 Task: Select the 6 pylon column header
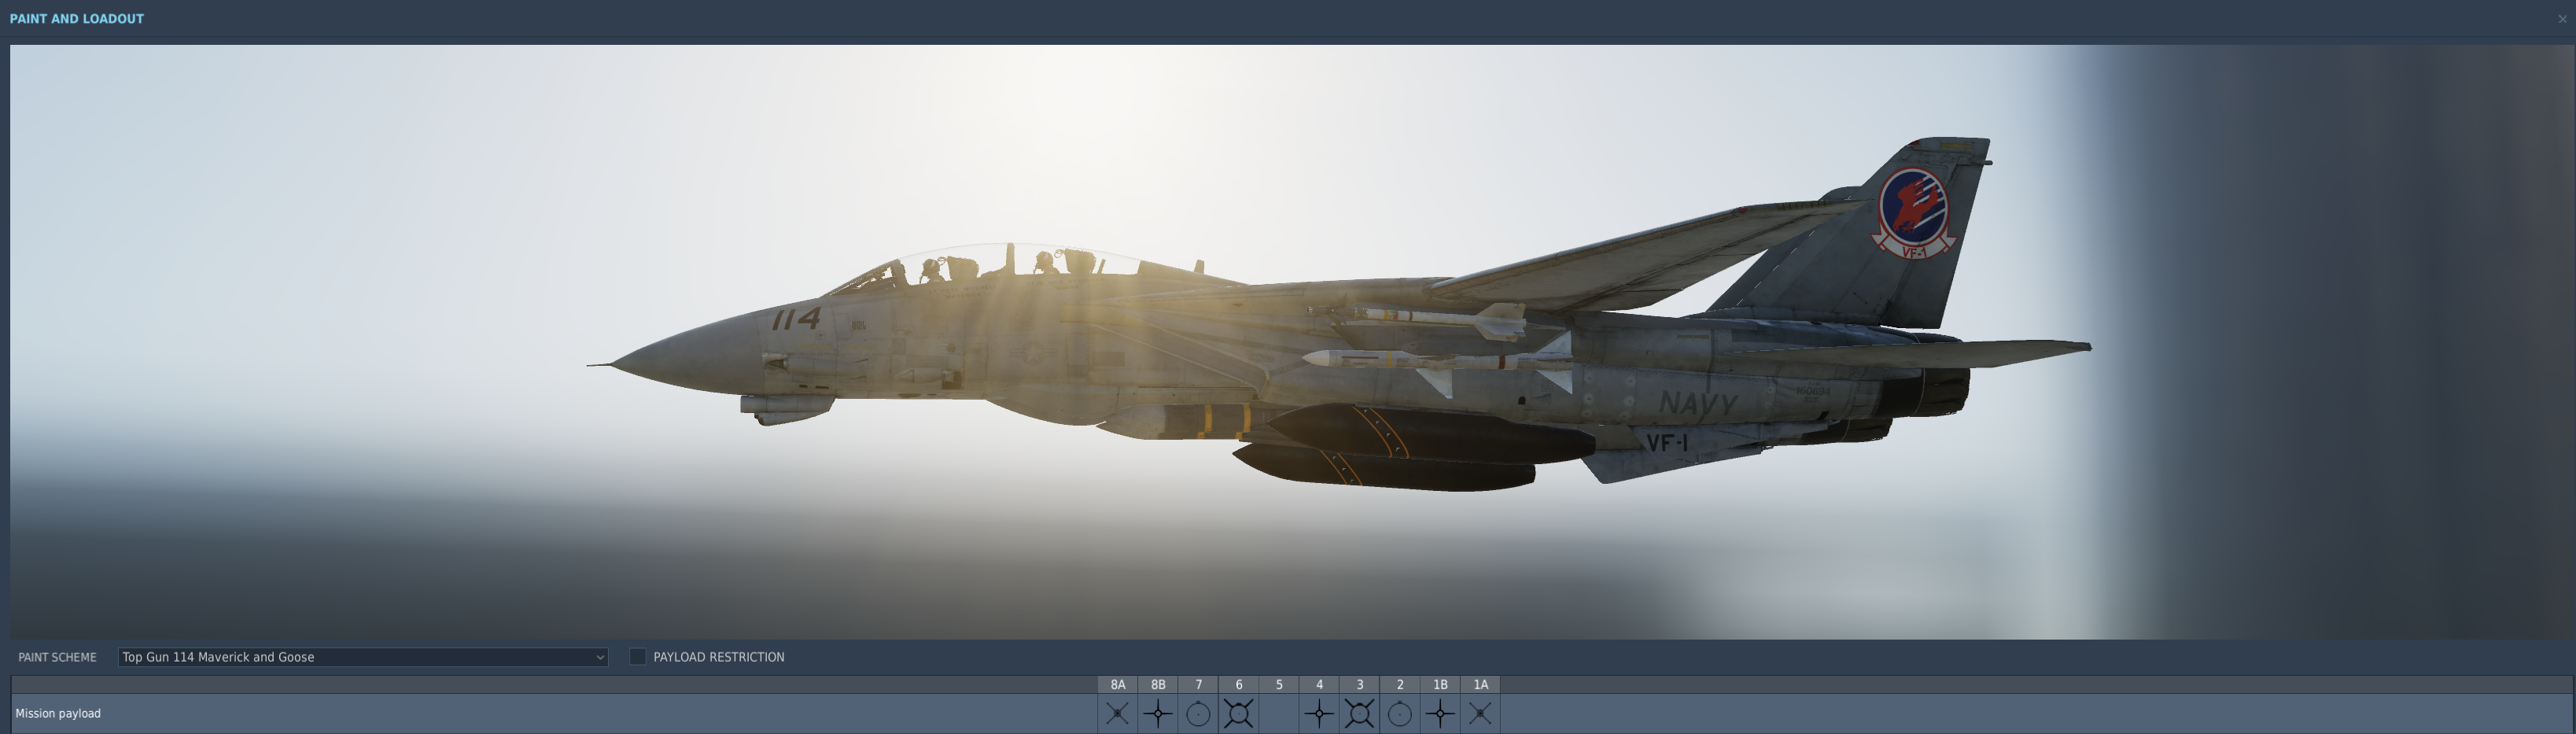[1238, 685]
